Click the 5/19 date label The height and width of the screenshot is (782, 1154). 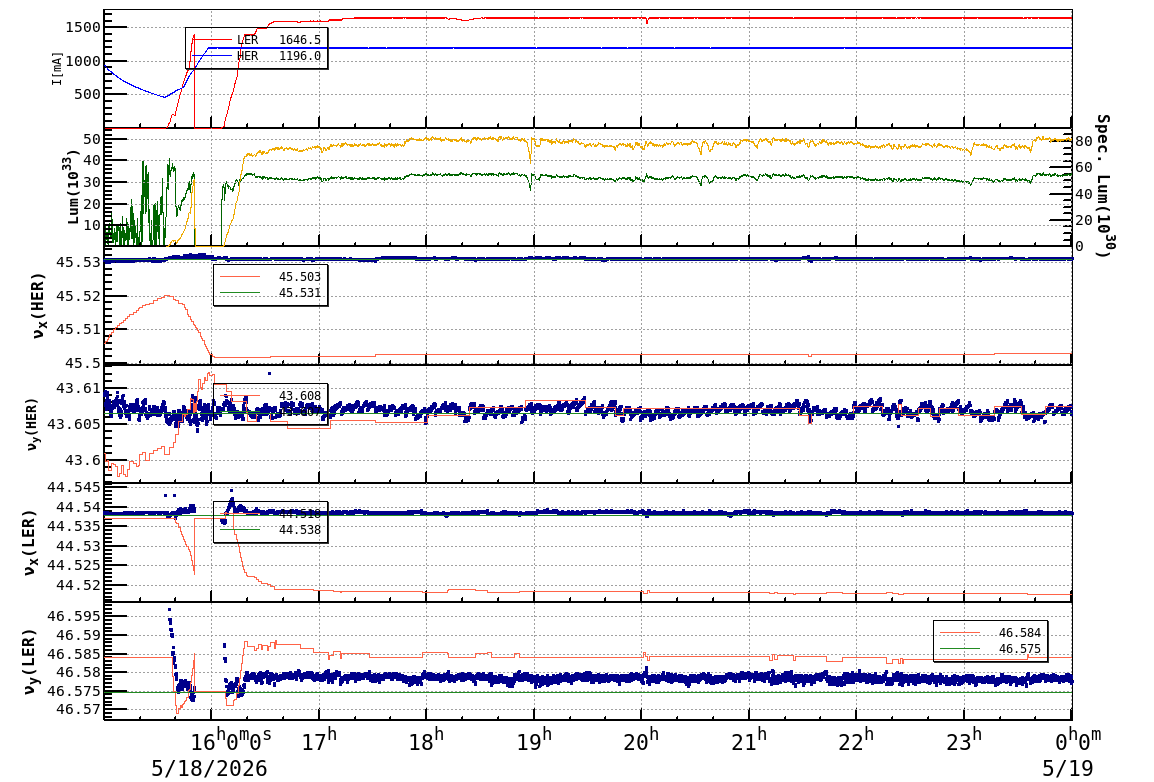pos(1067,768)
